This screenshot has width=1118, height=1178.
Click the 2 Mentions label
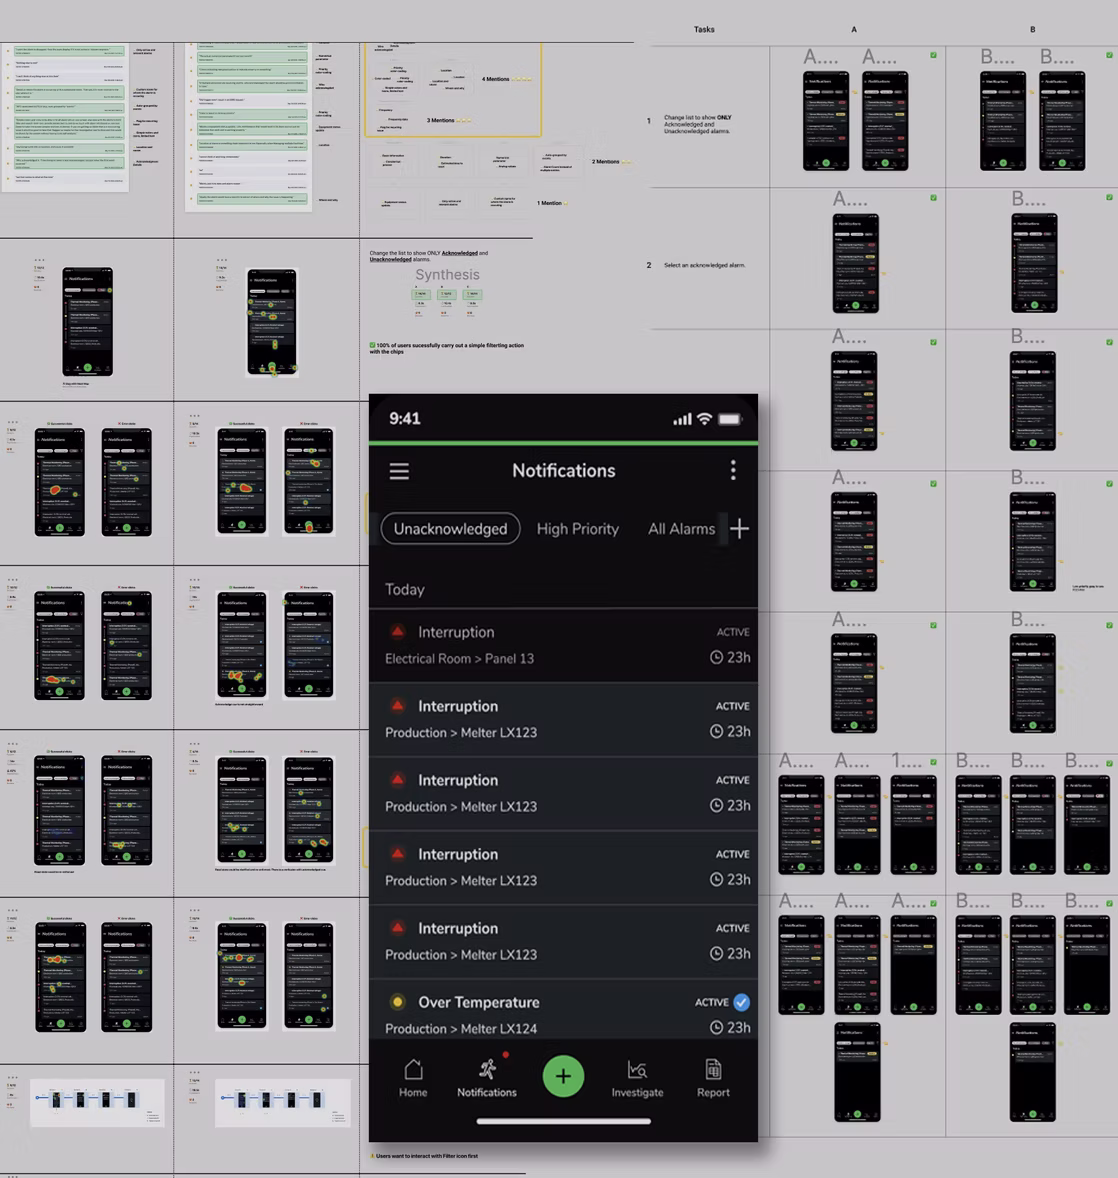(606, 162)
